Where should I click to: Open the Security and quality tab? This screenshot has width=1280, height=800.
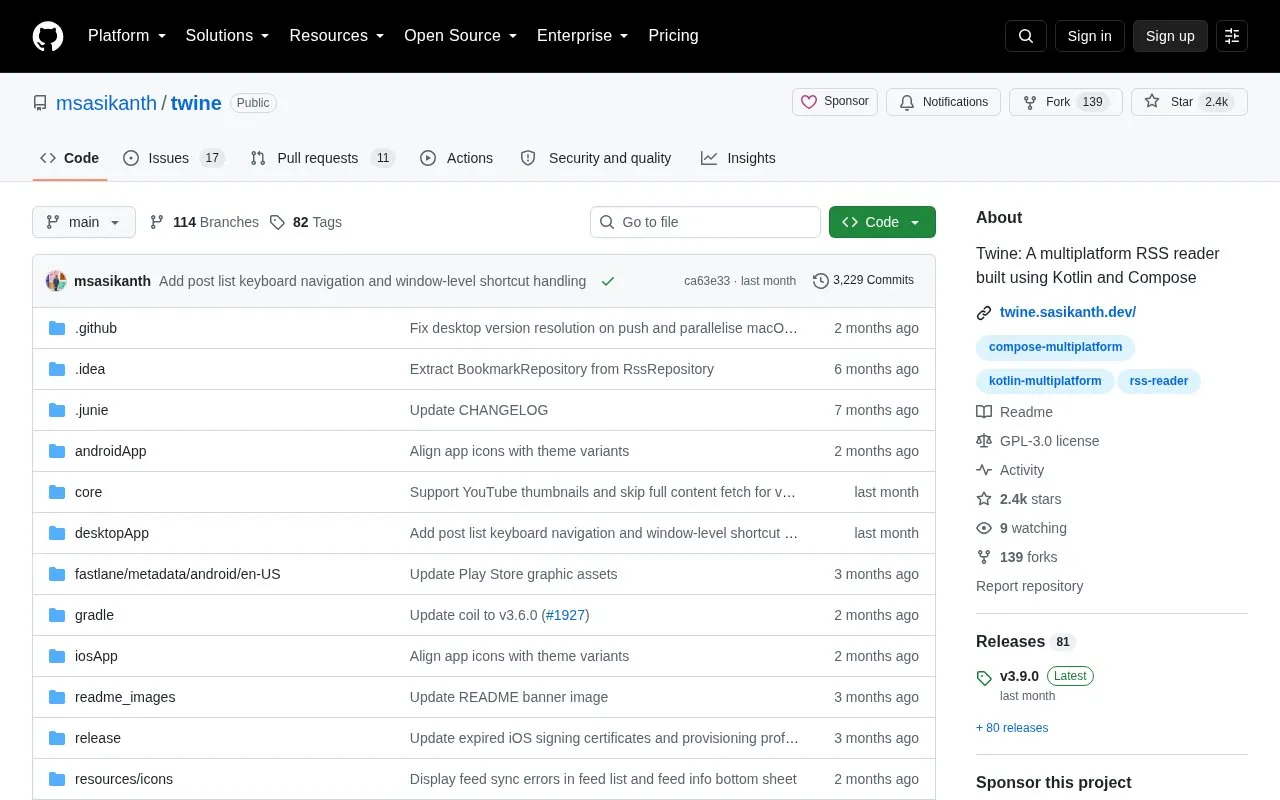pos(597,158)
